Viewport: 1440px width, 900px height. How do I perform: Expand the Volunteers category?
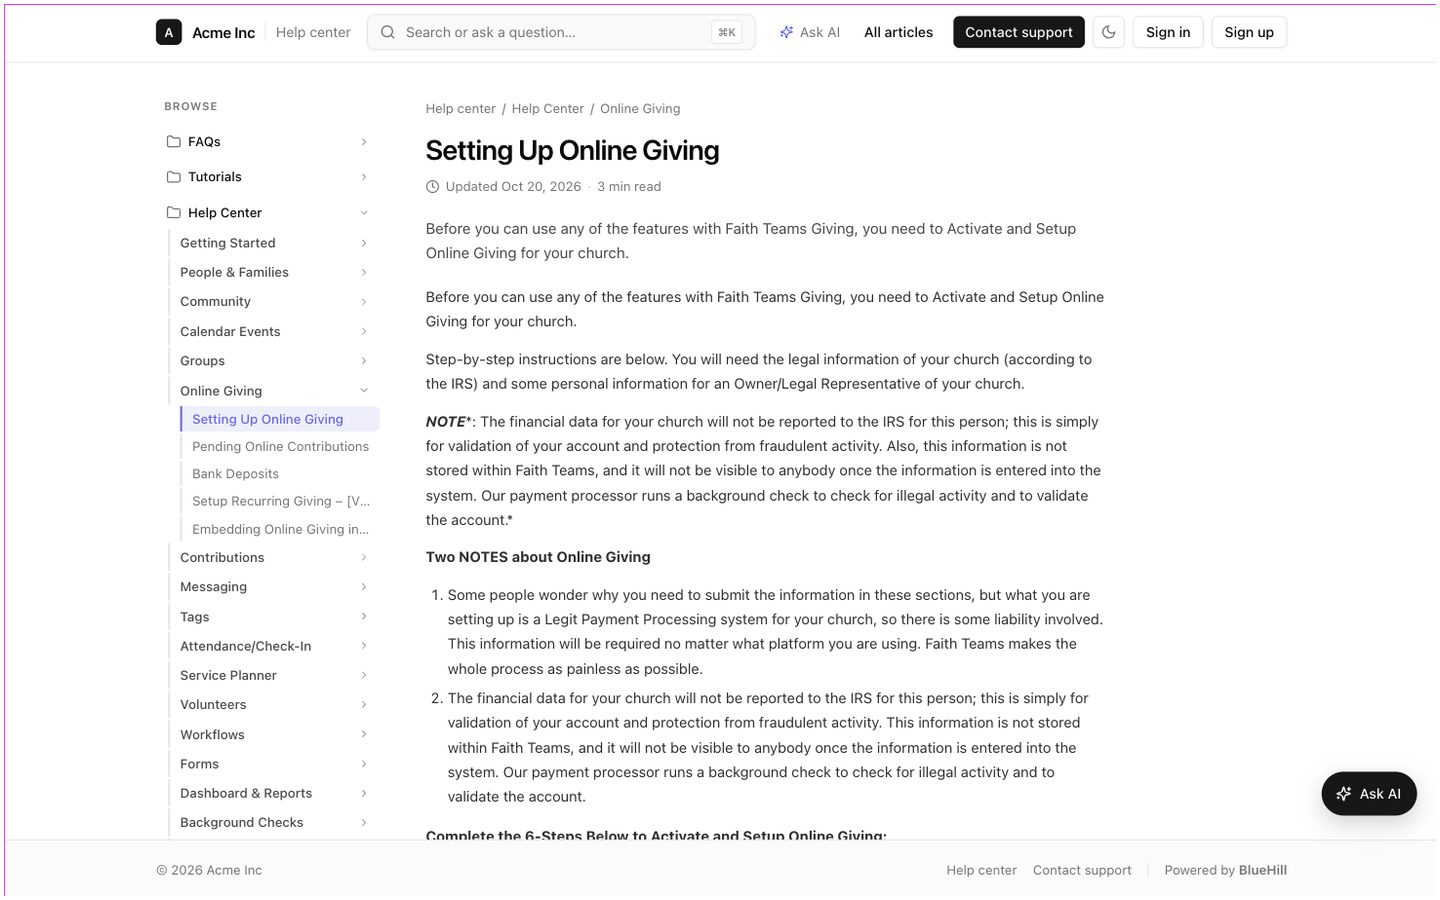click(x=275, y=705)
